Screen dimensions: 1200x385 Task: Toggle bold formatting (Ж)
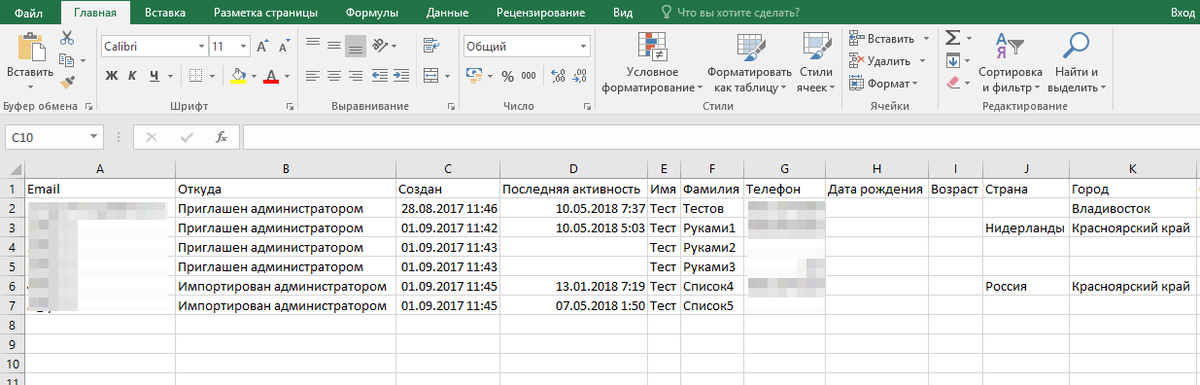(111, 76)
